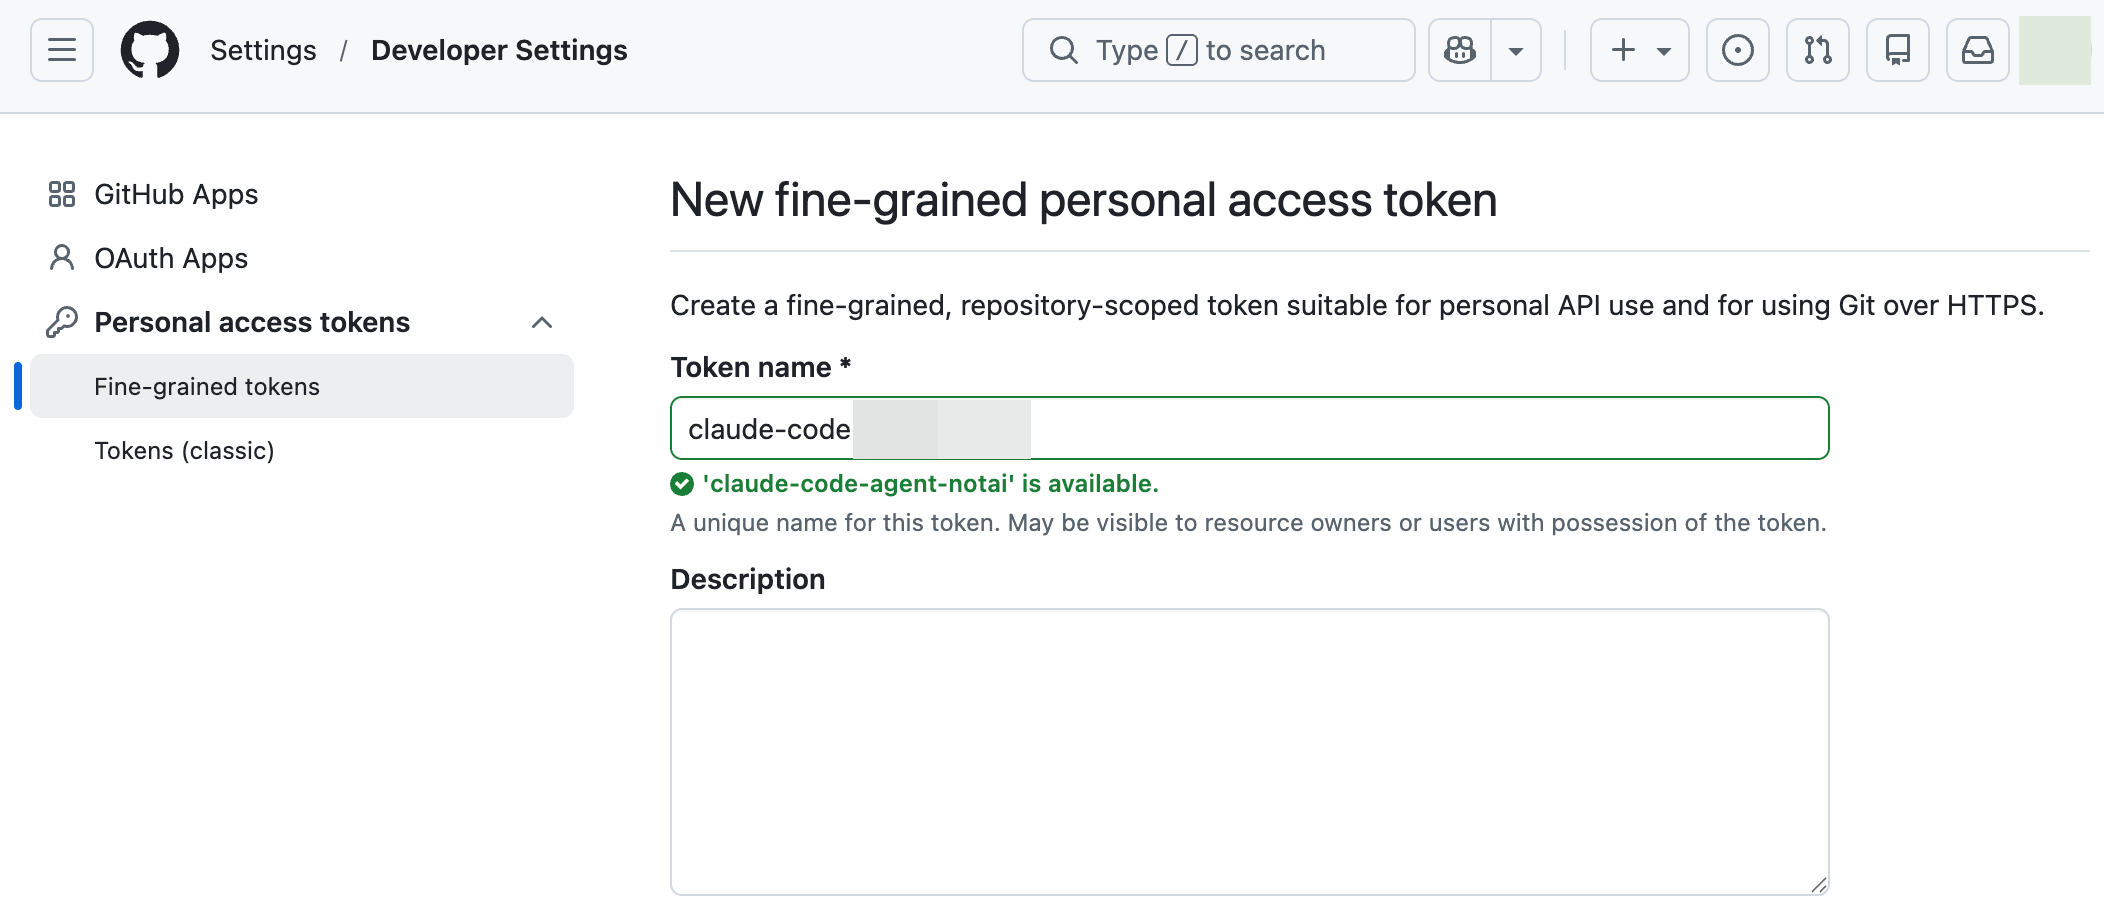Image resolution: width=2104 pixels, height=918 pixels.
Task: Click the Settings breadcrumb link
Action: pyautogui.click(x=263, y=50)
